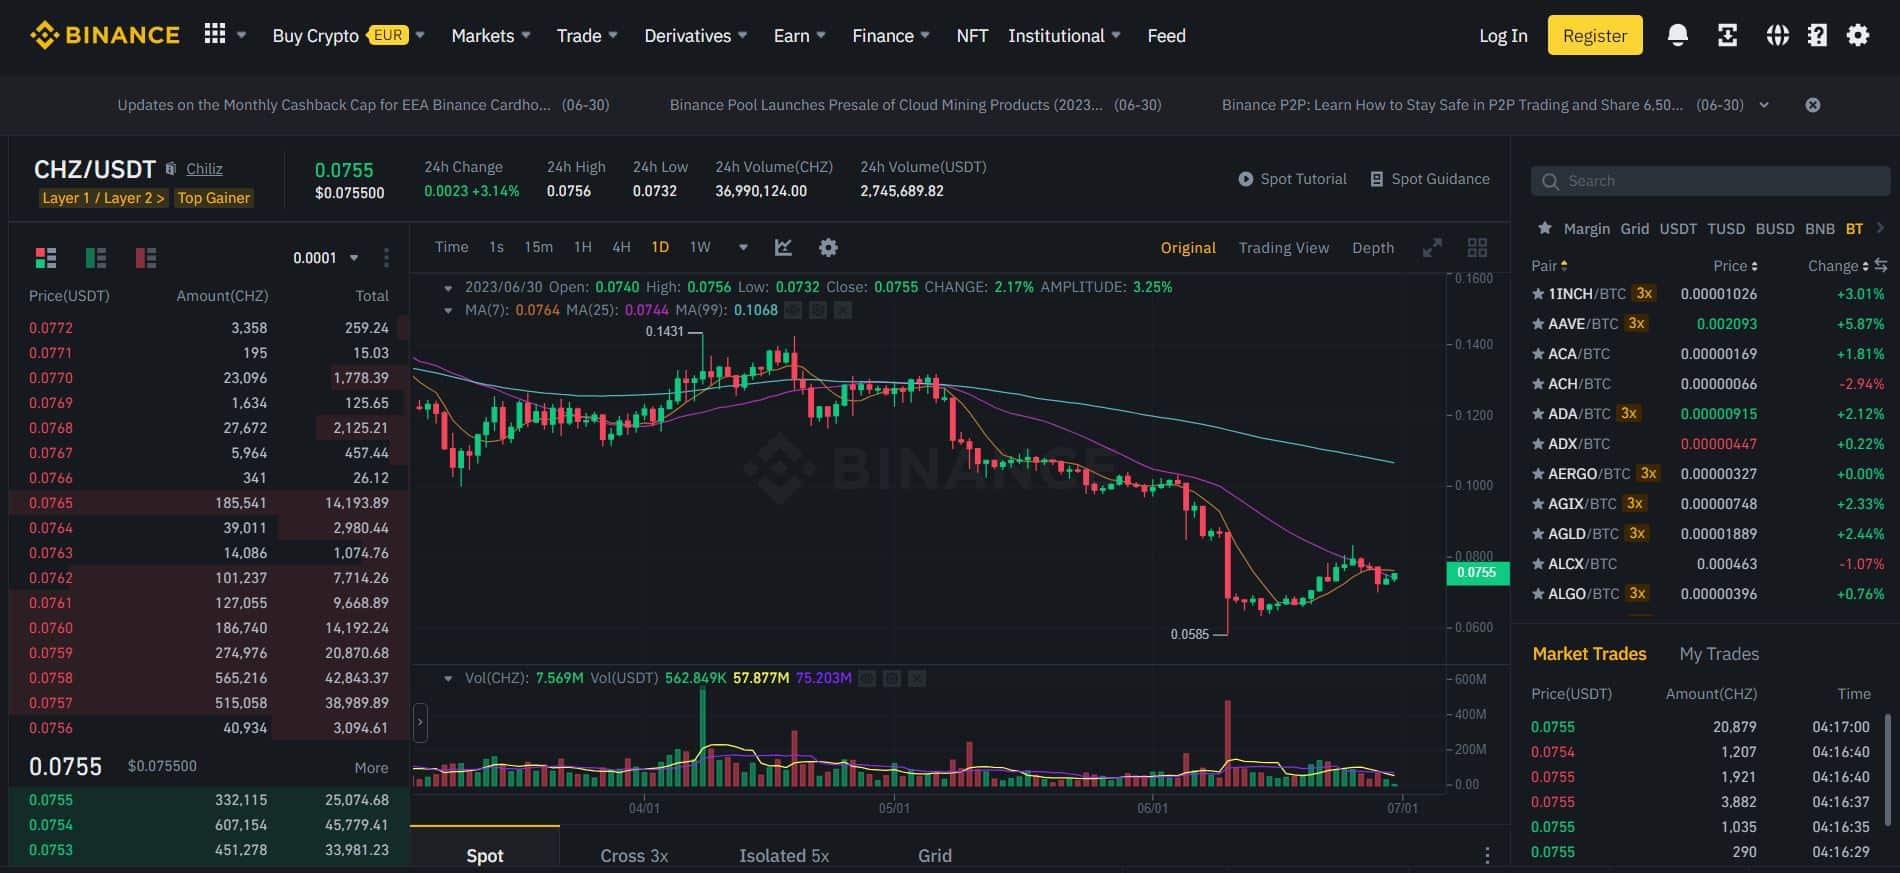Screen dimensions: 1900x873
Task: Switch Change column to volume toggle
Action: pos(1881,265)
